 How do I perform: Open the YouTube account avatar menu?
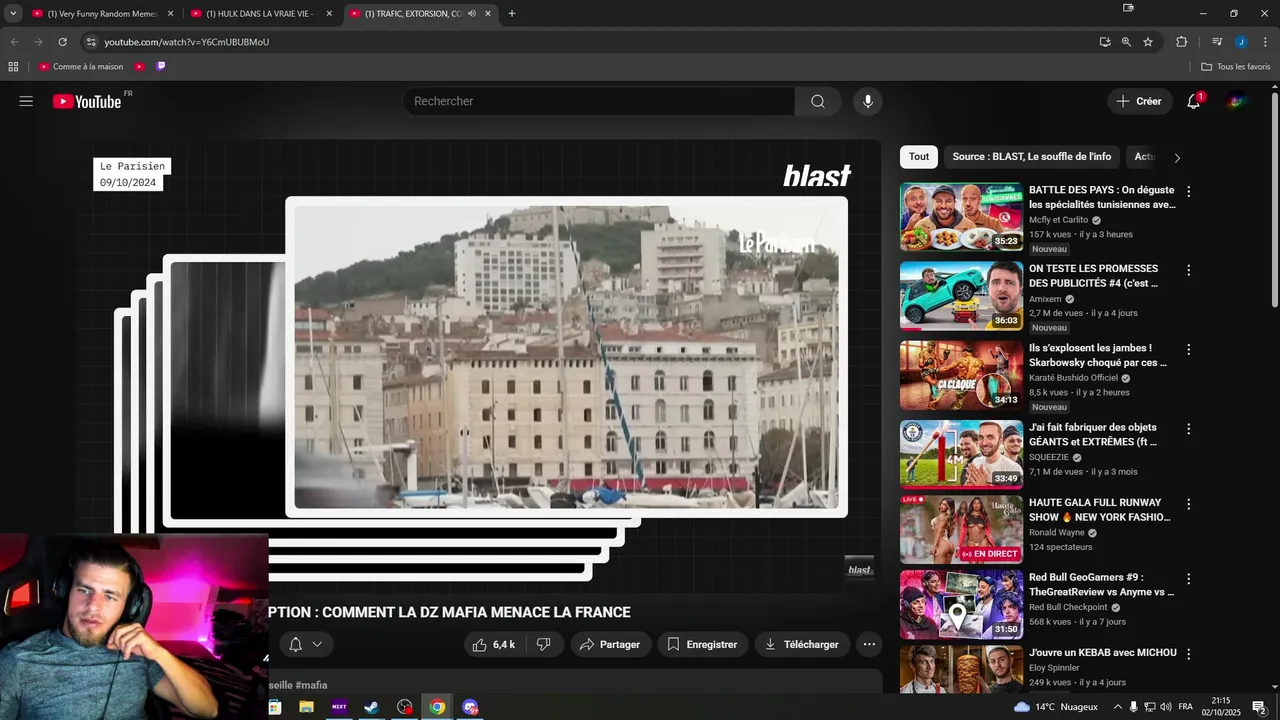[x=1237, y=101]
